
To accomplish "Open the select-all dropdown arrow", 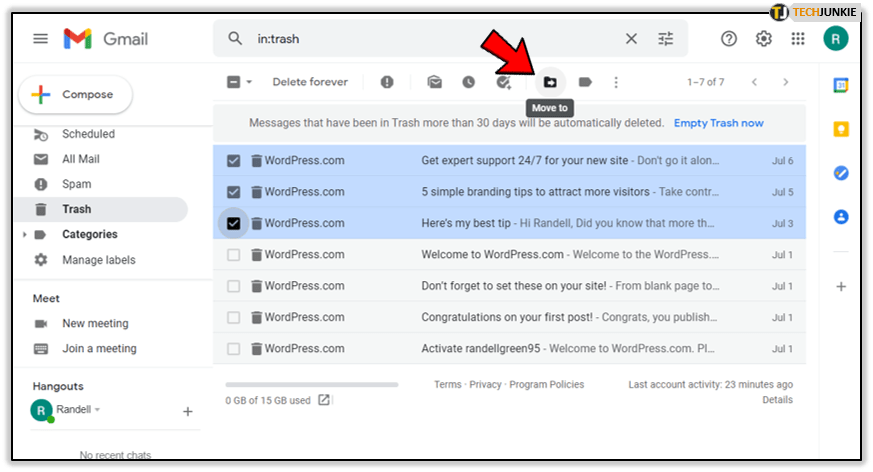I will (249, 82).
